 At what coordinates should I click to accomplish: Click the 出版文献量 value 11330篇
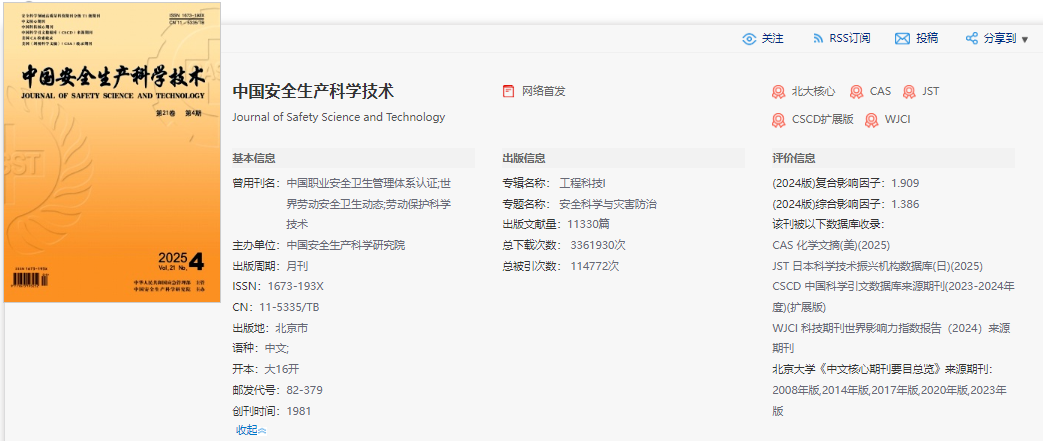pyautogui.click(x=589, y=224)
